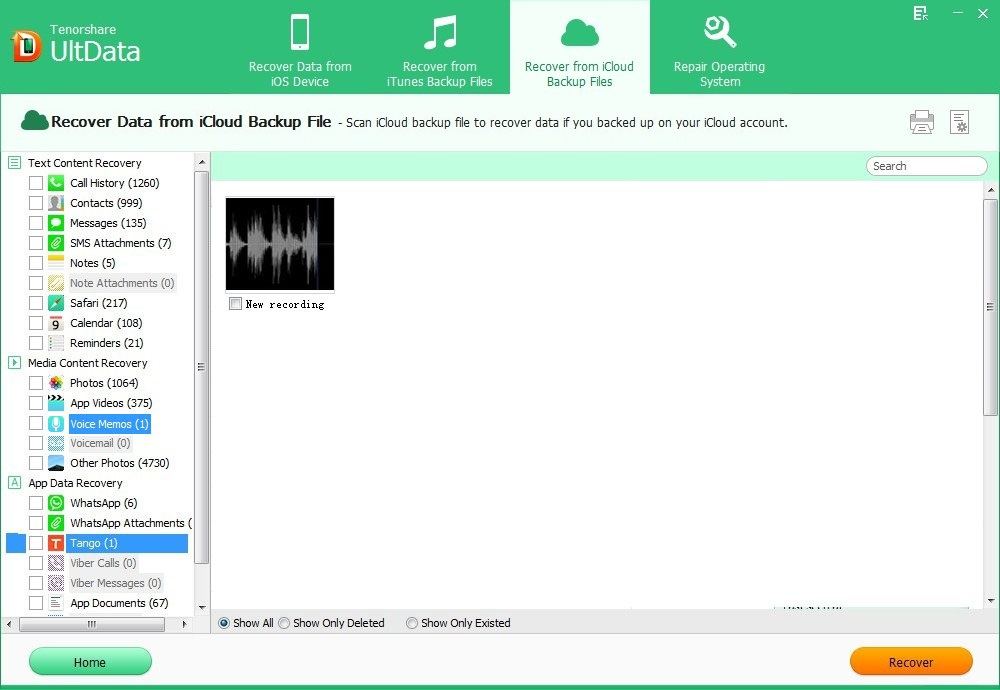Click inside the Search field
The height and width of the screenshot is (690, 1000).
925,165
